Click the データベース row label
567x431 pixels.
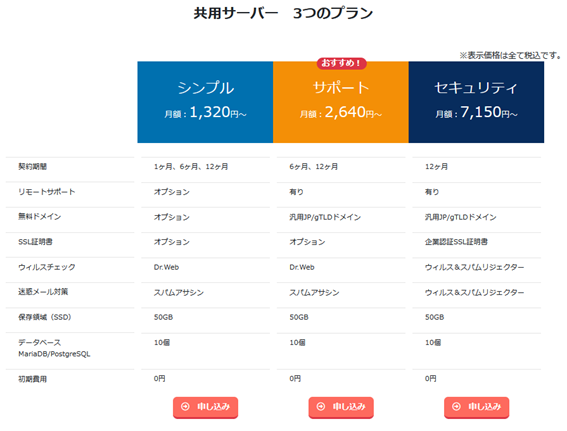pyautogui.click(x=40, y=342)
